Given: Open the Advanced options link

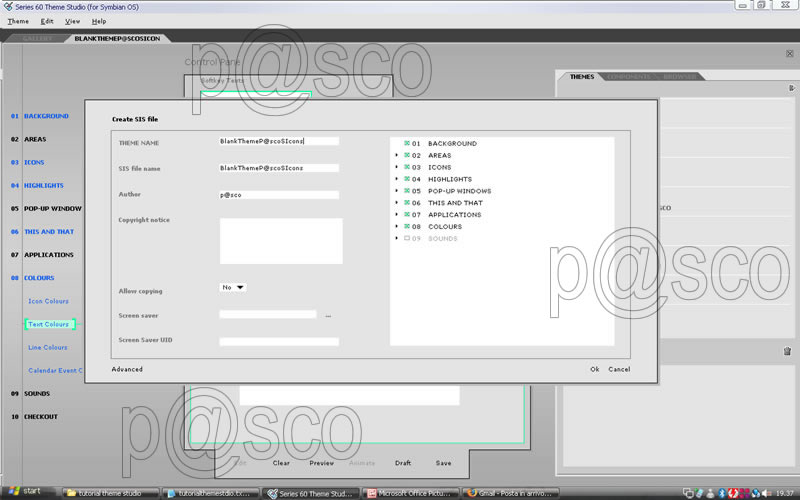Looking at the screenshot, I should pos(127,369).
